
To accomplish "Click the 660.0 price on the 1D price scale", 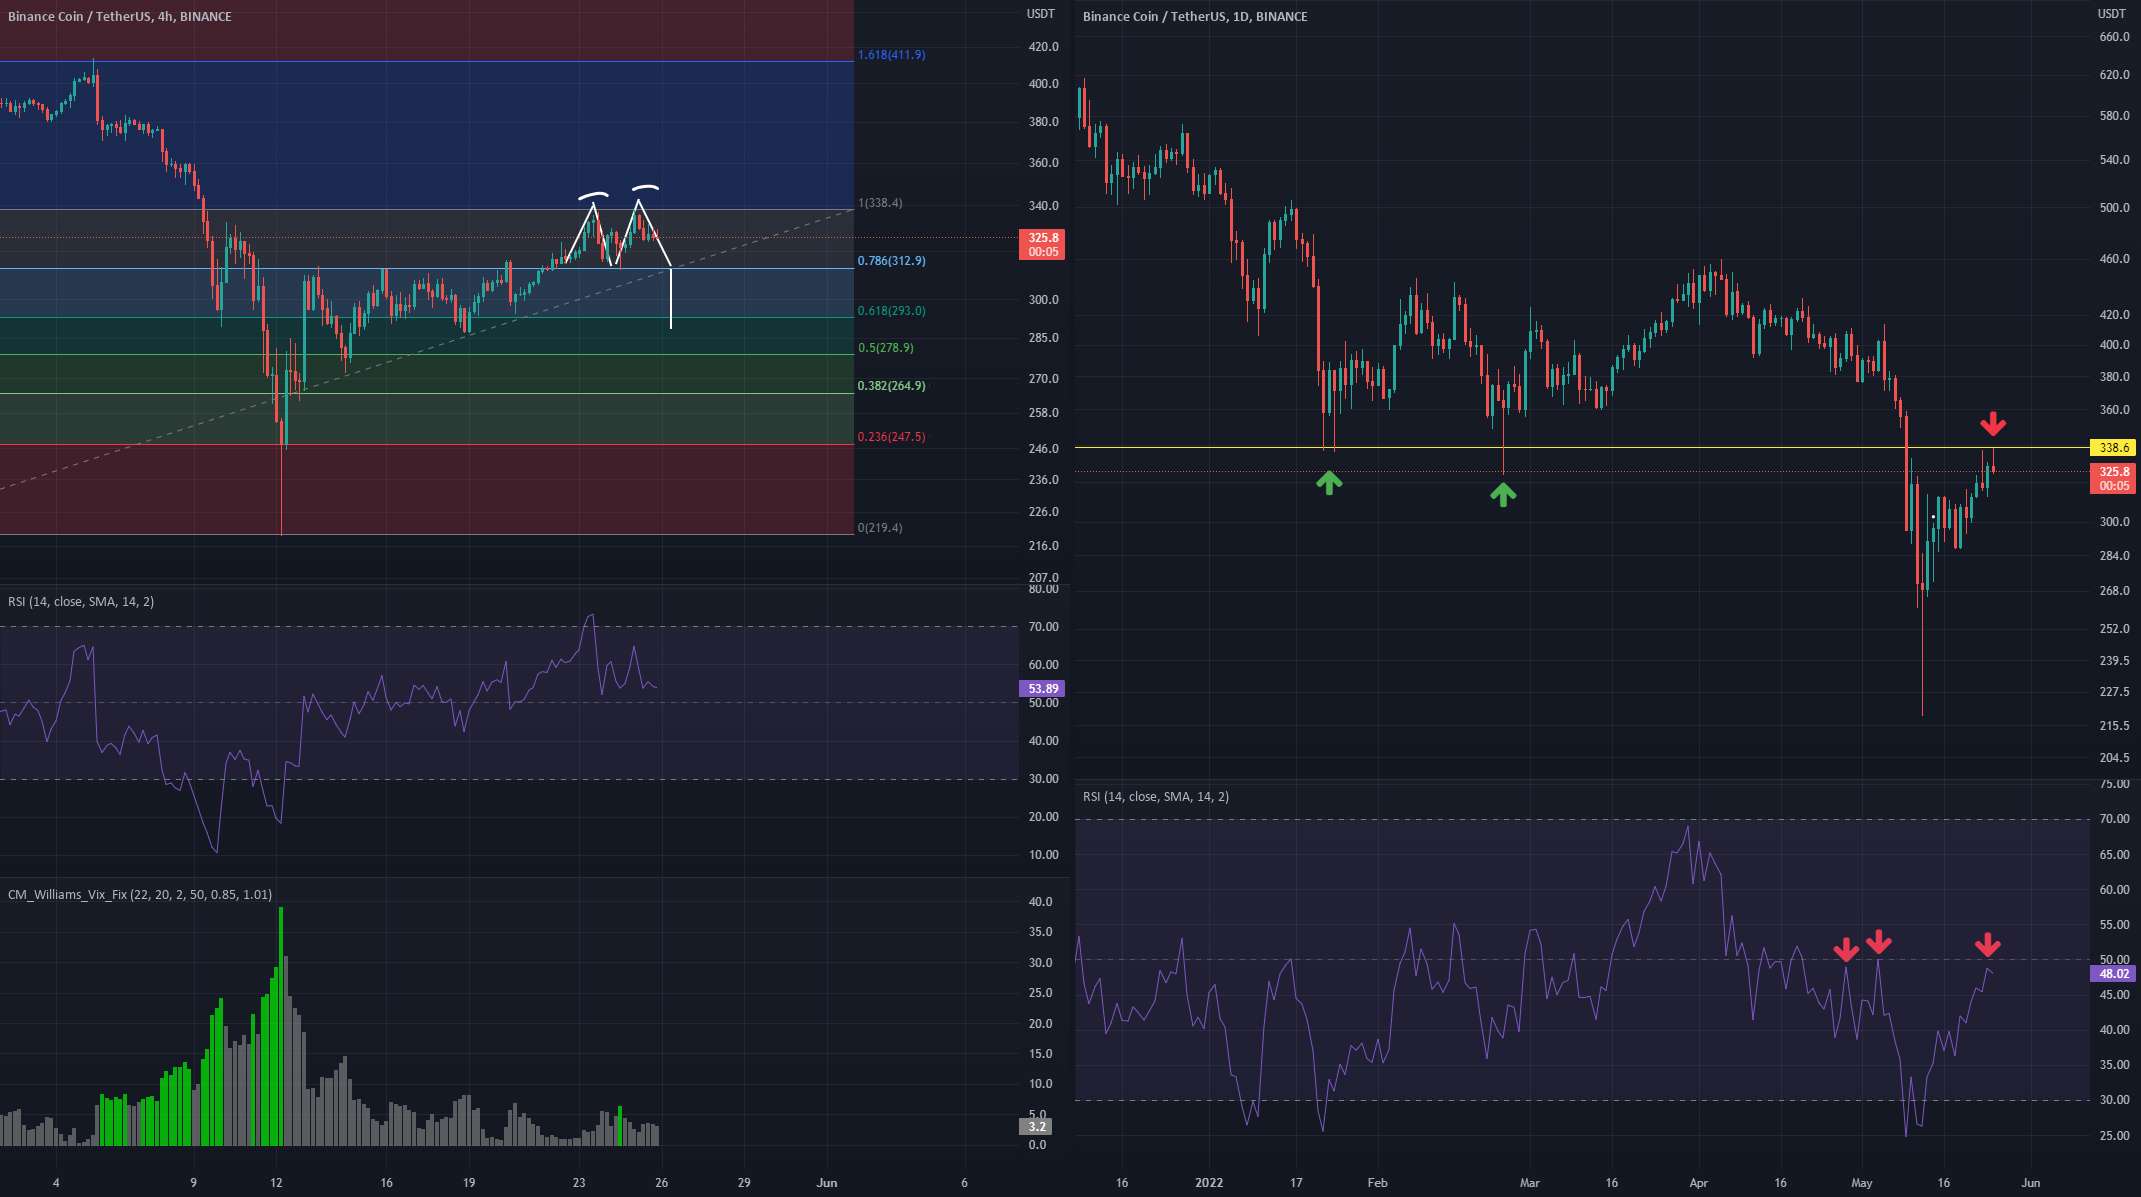I will coord(2114,37).
